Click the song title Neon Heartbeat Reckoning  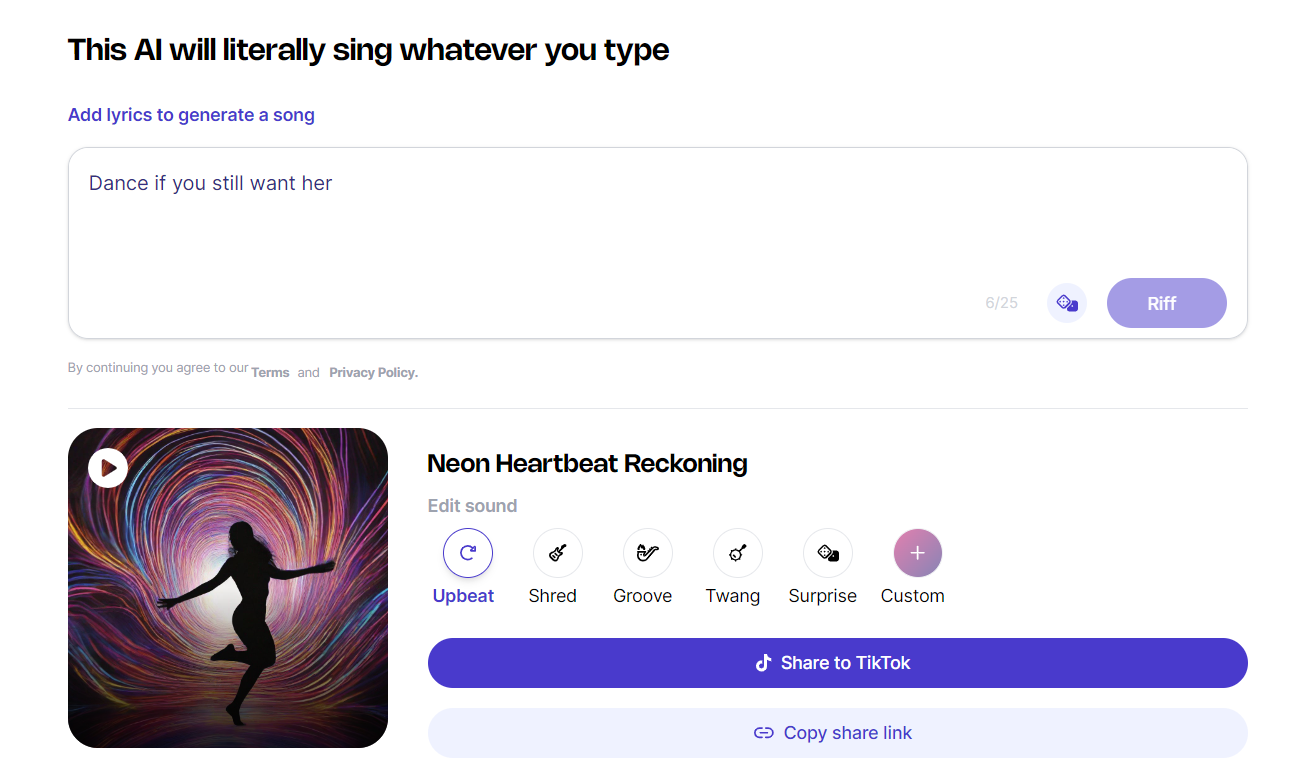point(587,464)
